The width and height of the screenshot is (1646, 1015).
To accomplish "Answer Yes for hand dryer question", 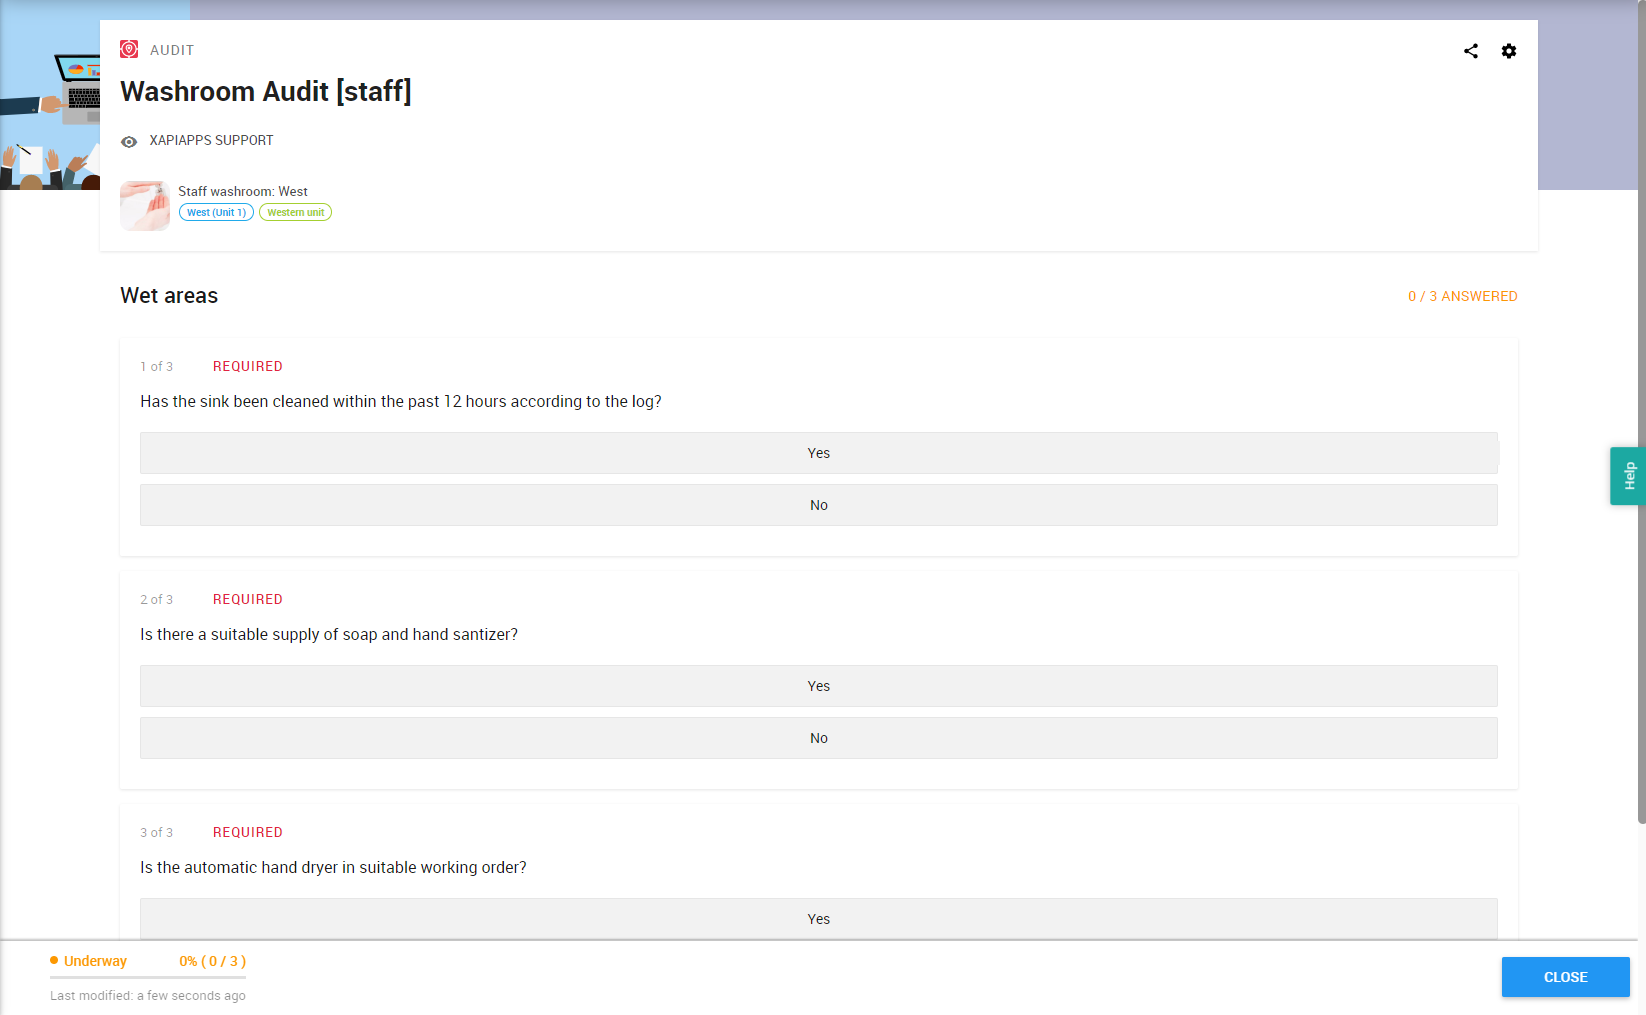I will [819, 919].
